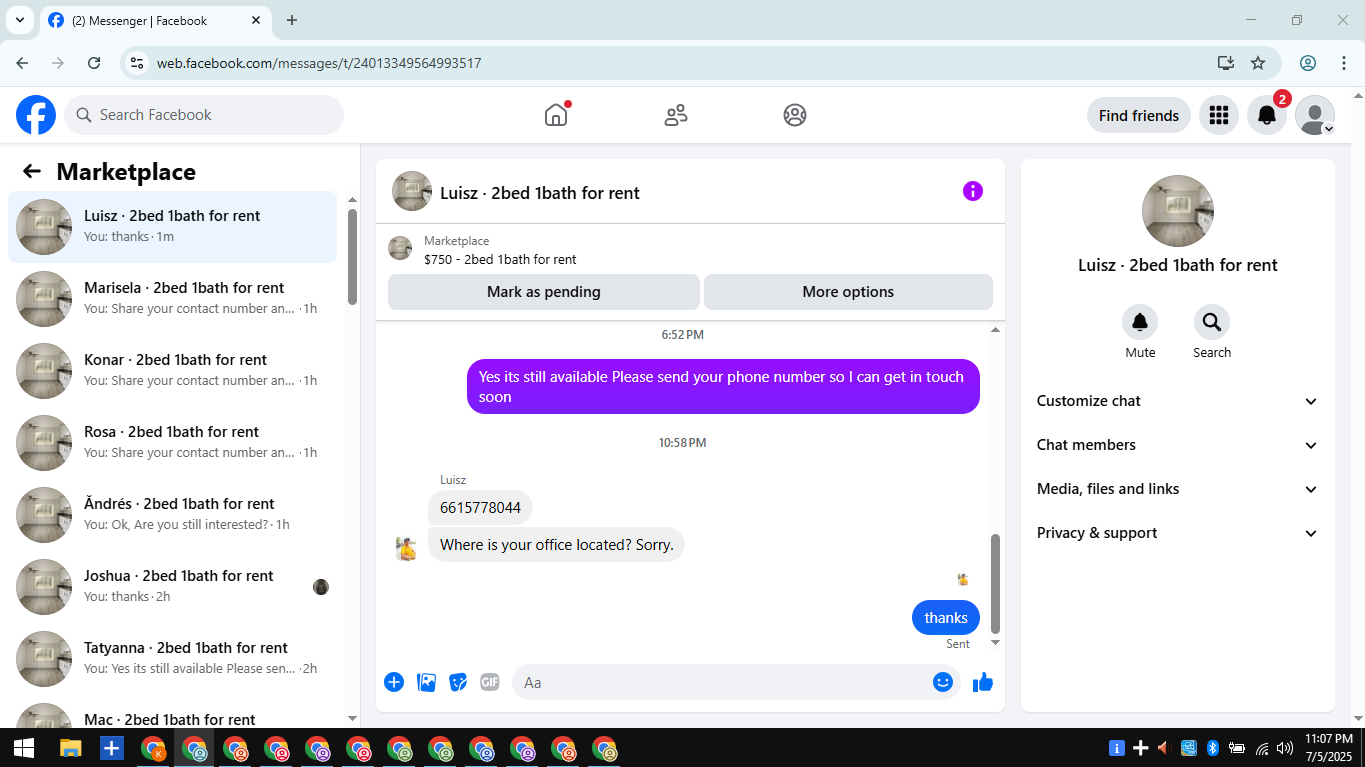This screenshot has width=1365, height=767.
Task: Click the 'Yes its still available' message bubble
Action: 723,387
